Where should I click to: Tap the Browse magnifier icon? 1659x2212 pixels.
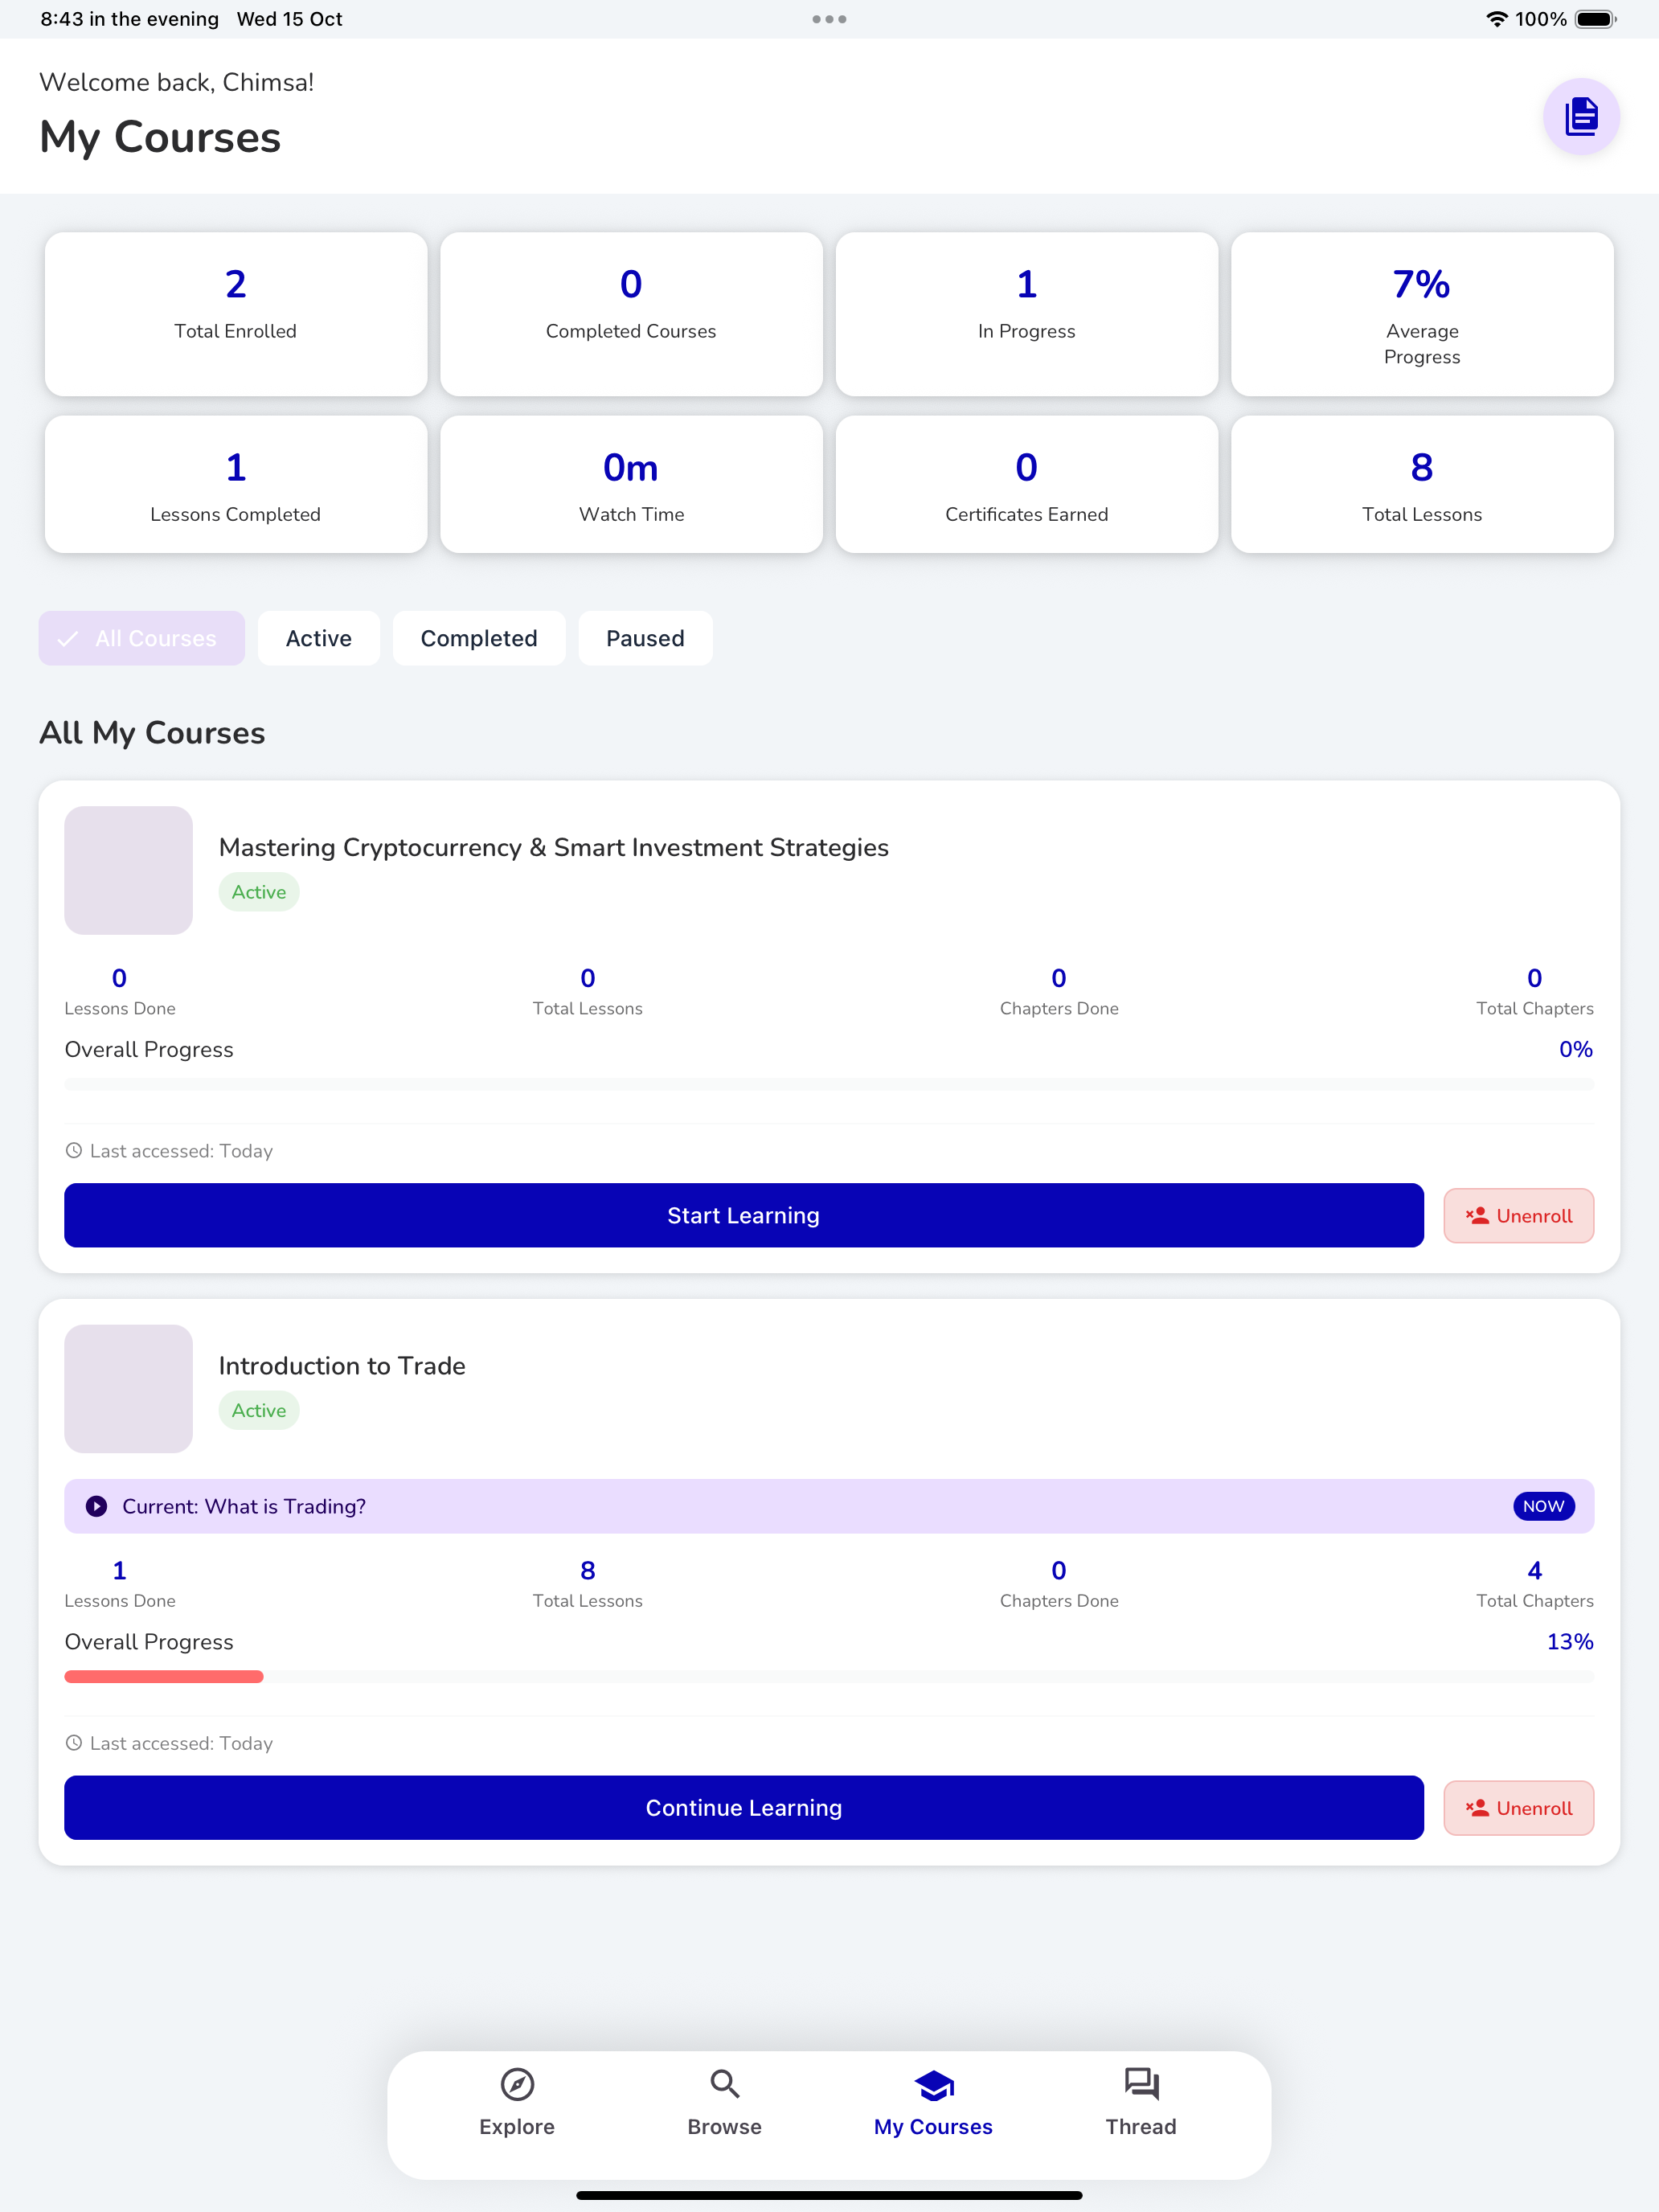[724, 2084]
